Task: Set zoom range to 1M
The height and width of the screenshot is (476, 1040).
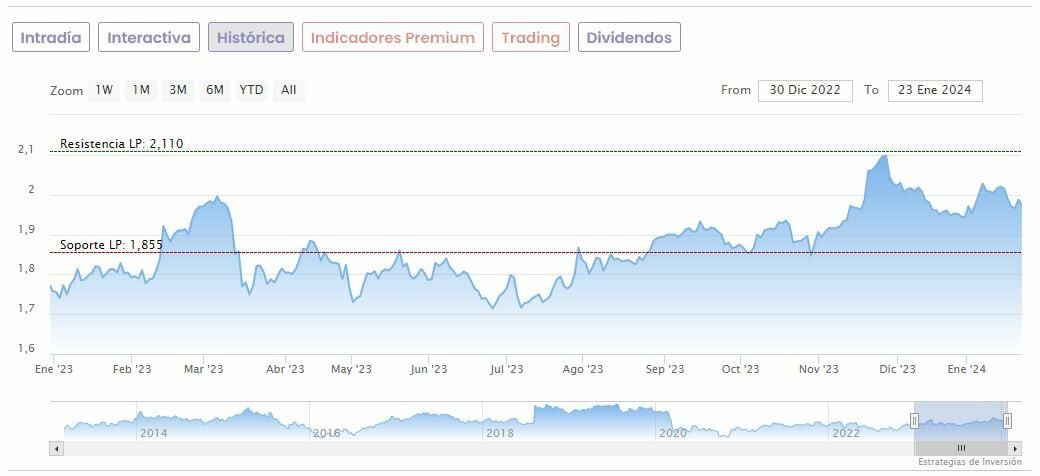Action: click(141, 90)
